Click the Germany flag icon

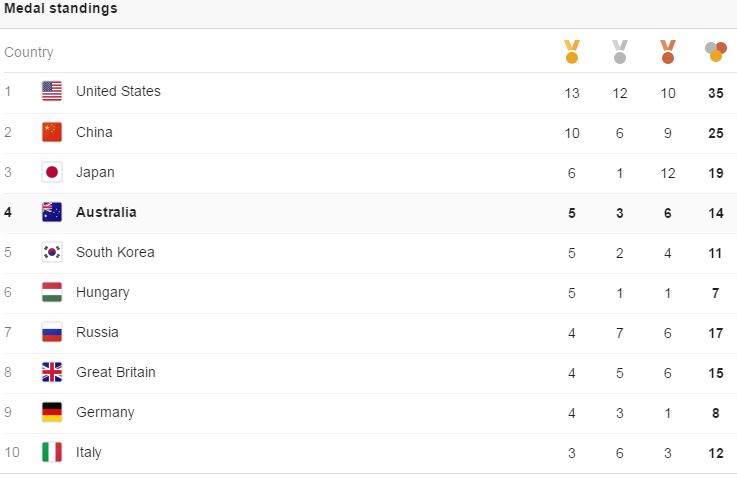click(52, 412)
